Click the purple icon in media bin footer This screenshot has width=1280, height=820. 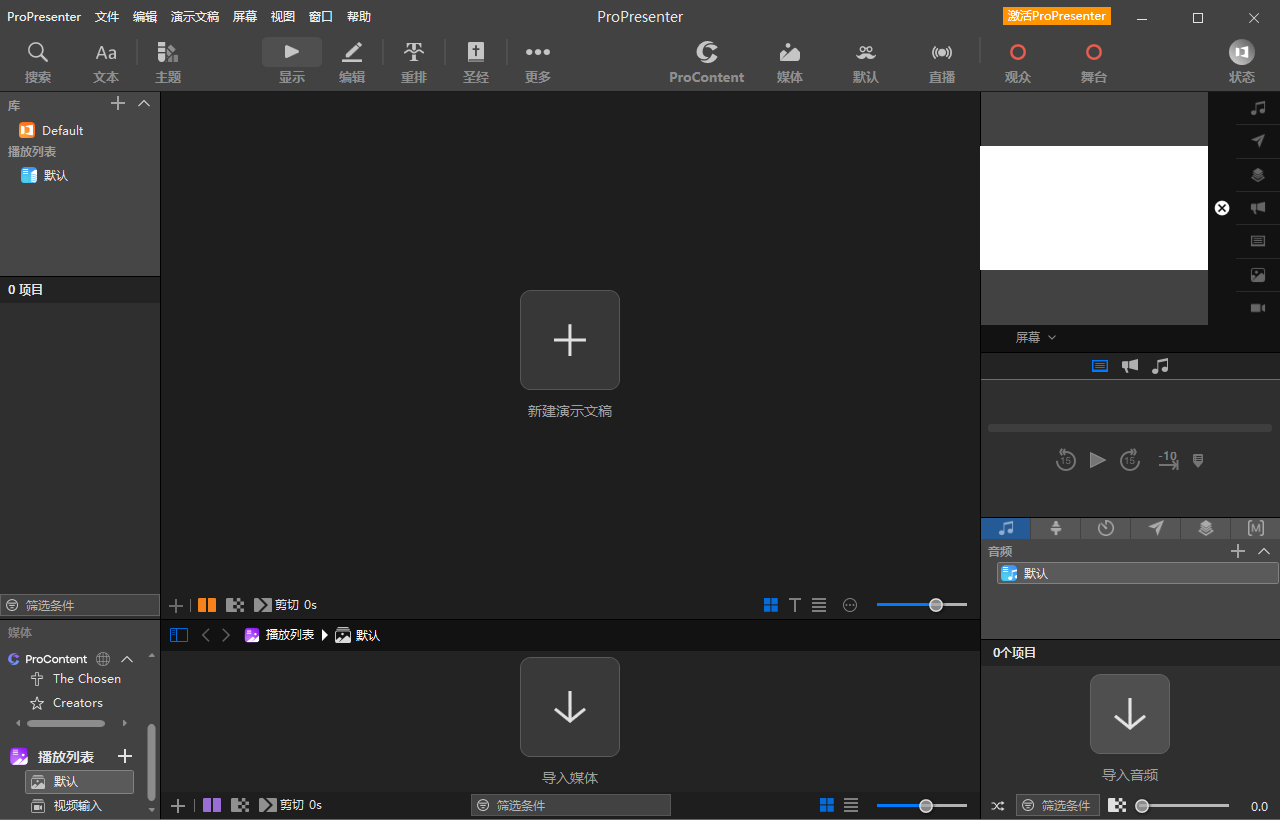212,805
